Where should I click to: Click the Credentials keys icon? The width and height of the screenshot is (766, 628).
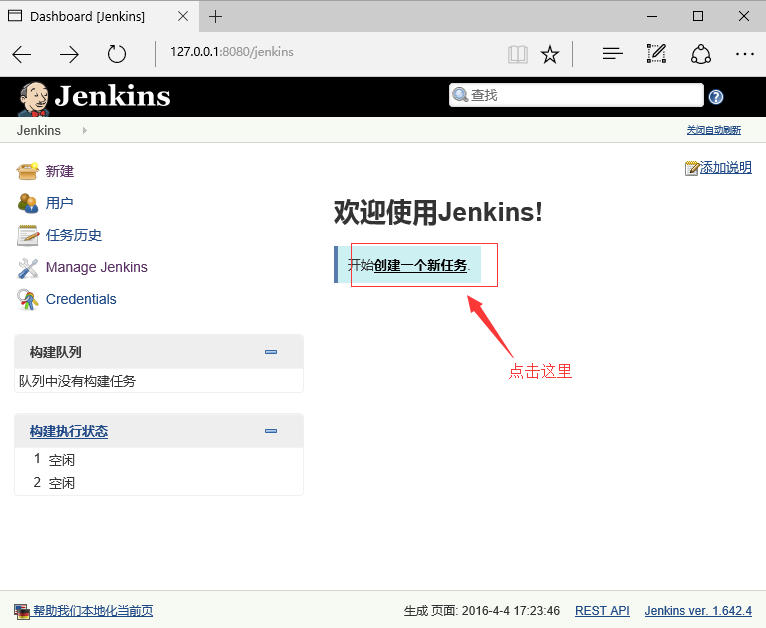(x=27, y=299)
